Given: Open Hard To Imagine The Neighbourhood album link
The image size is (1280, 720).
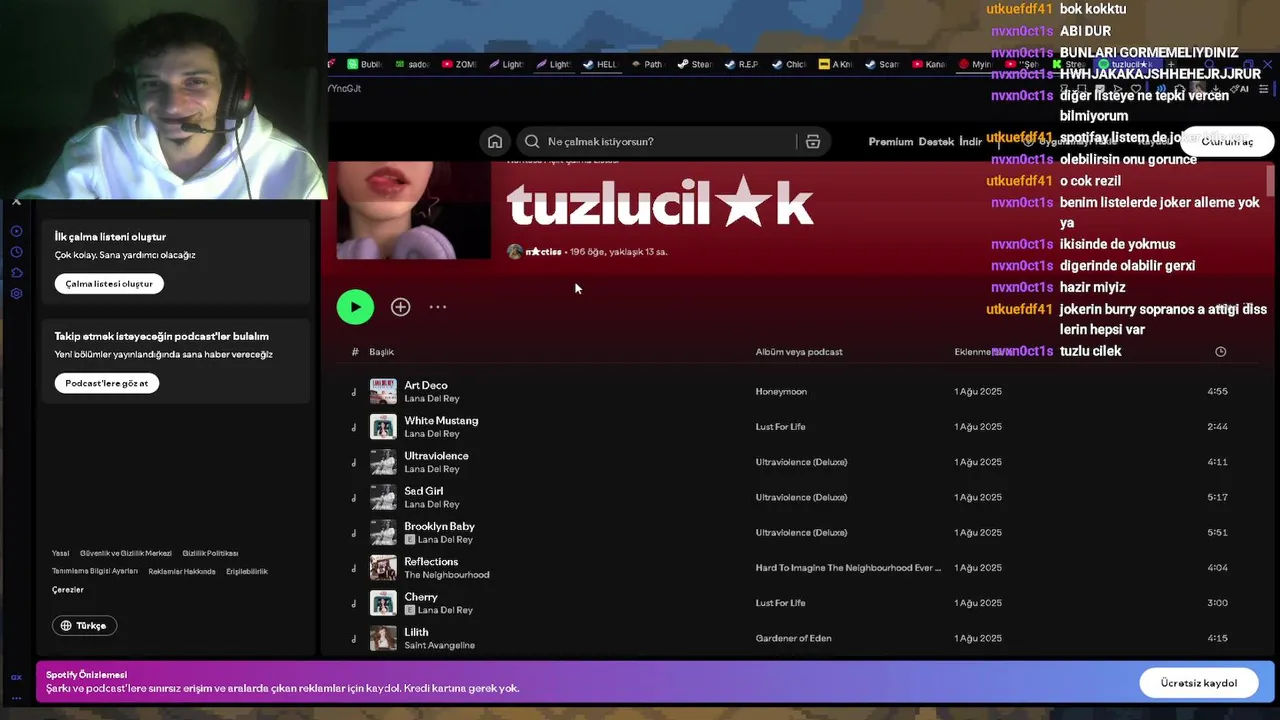Looking at the screenshot, I should (848, 568).
